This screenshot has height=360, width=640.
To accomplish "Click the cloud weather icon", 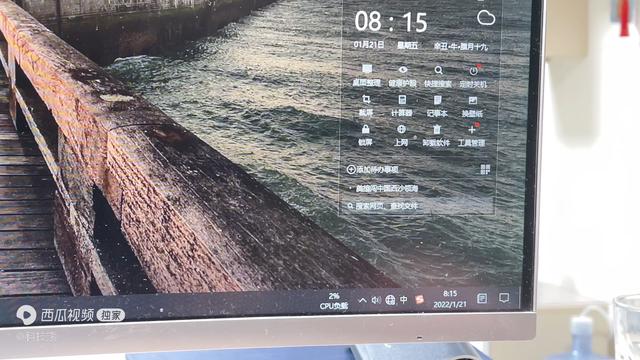I will 486,18.
